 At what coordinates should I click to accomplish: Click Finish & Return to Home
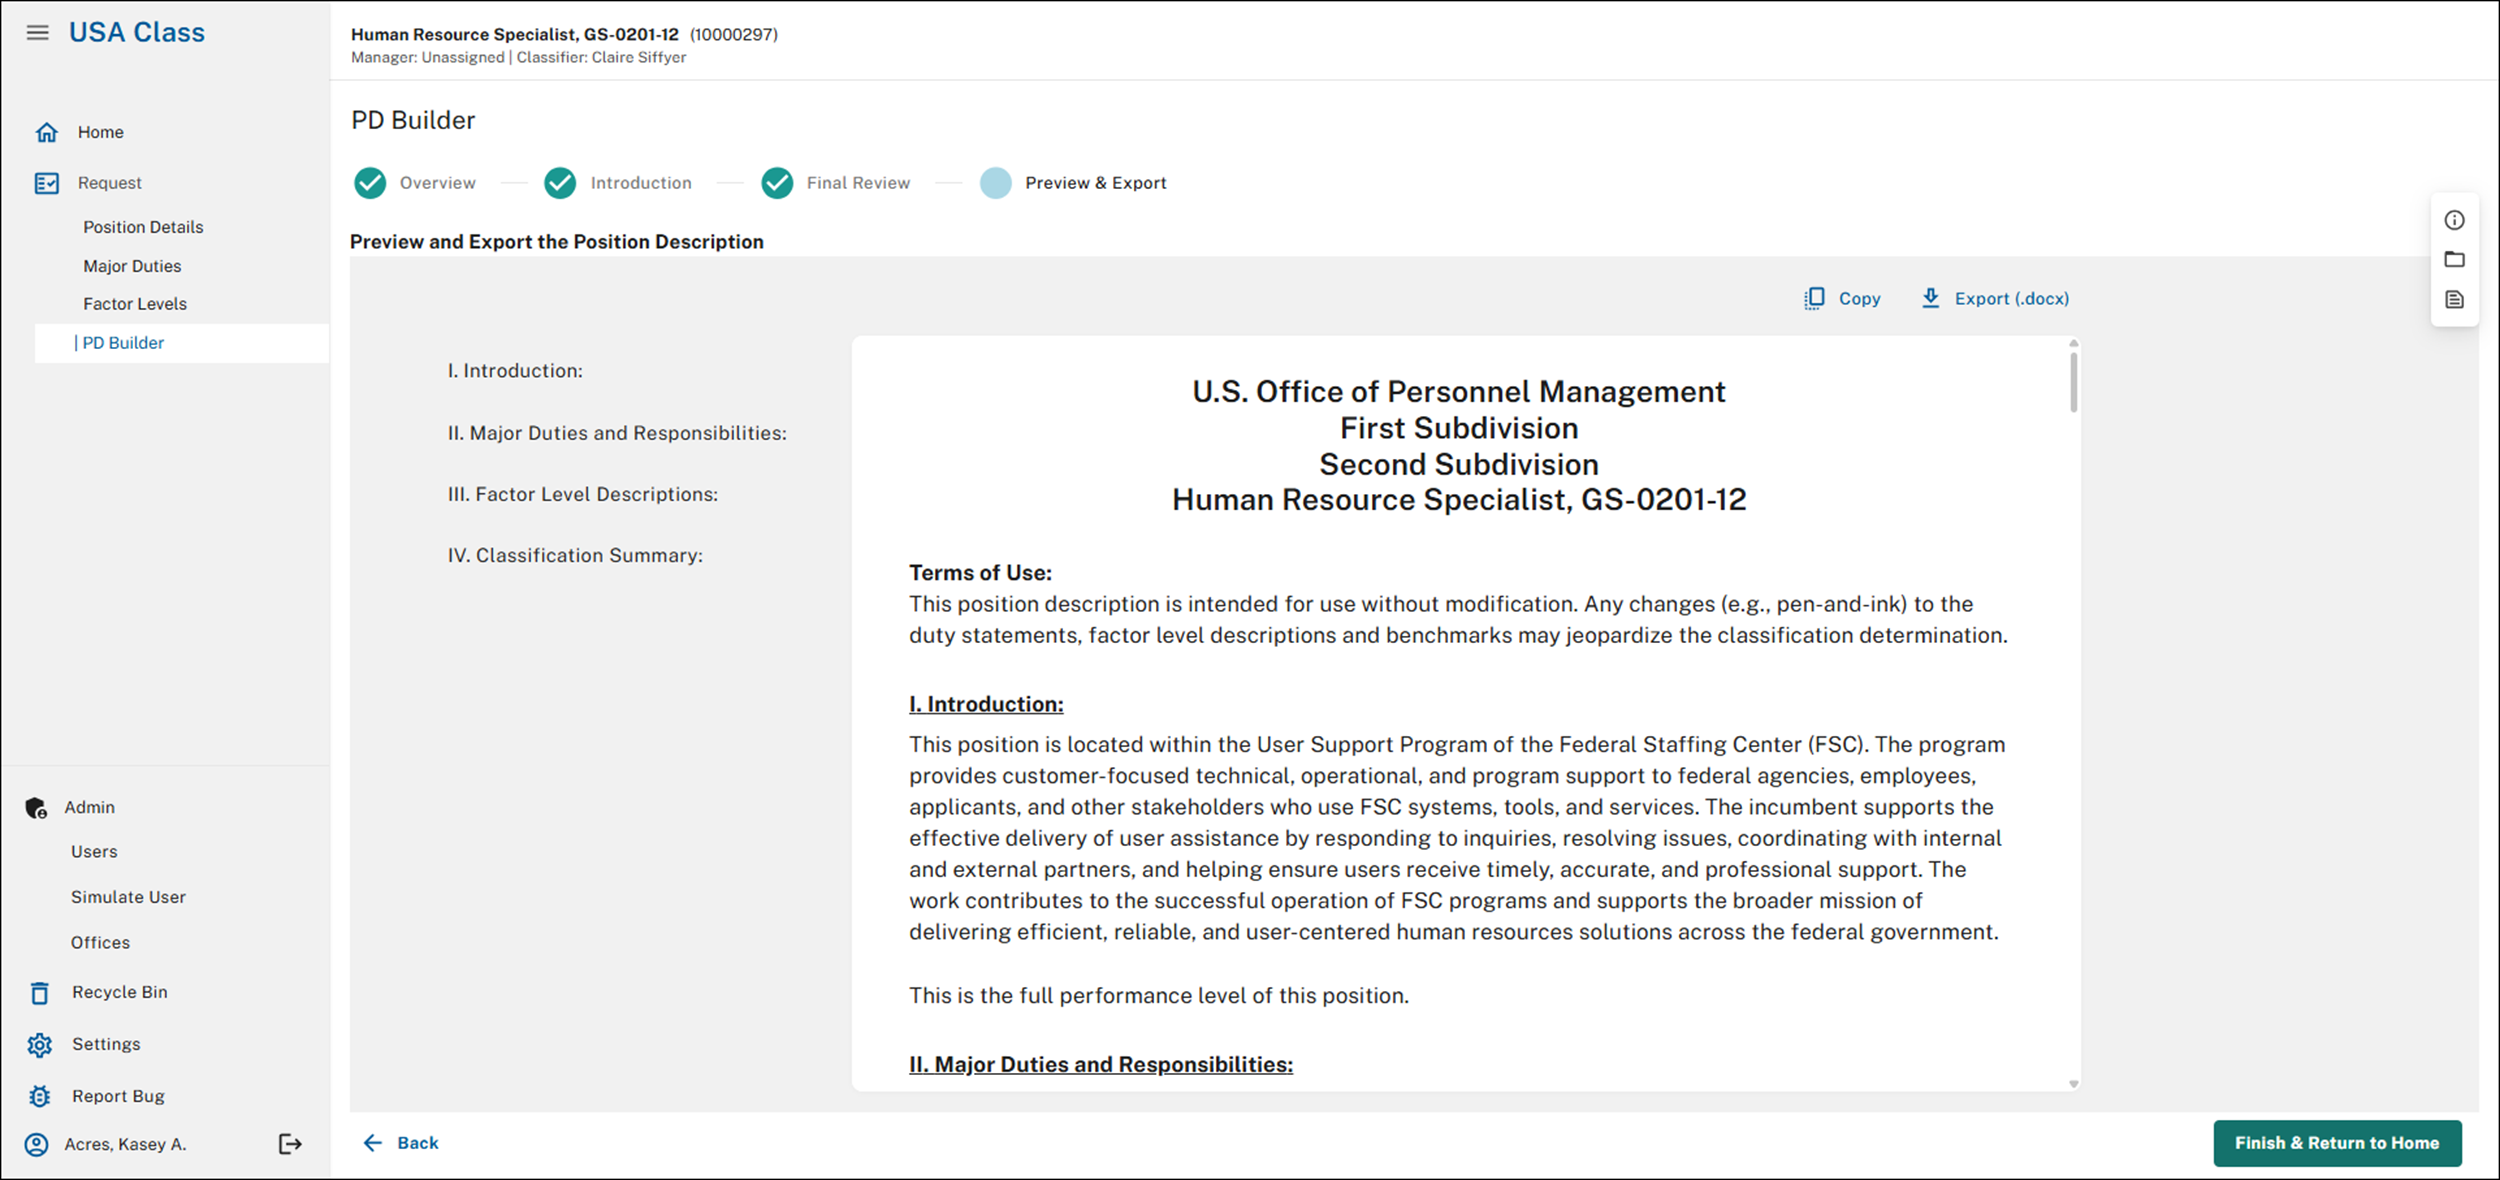pyautogui.click(x=2337, y=1143)
